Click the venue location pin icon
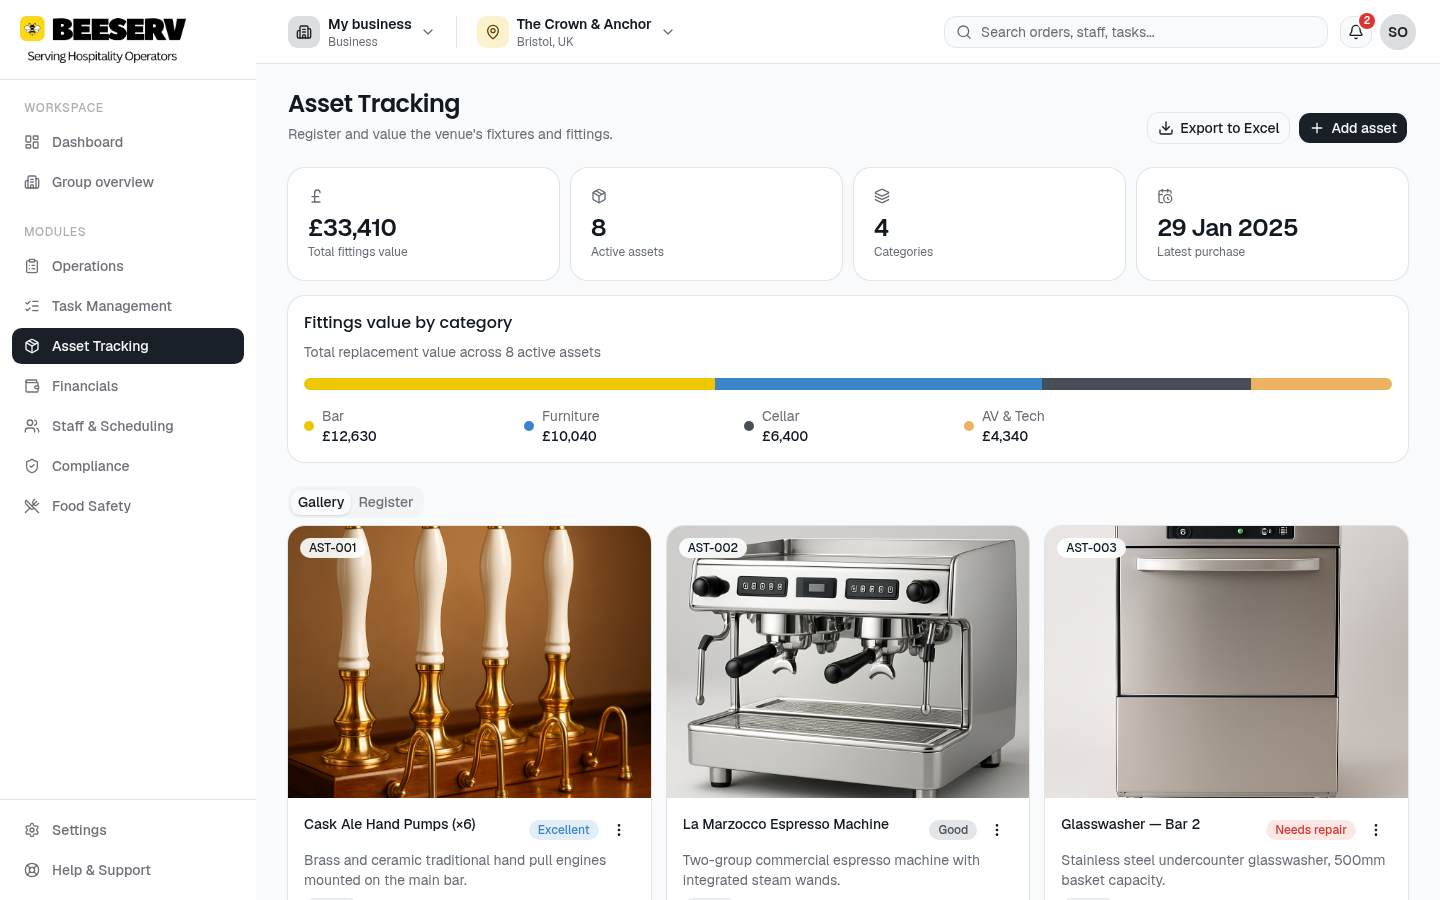Viewport: 1440px width, 900px height. click(492, 32)
